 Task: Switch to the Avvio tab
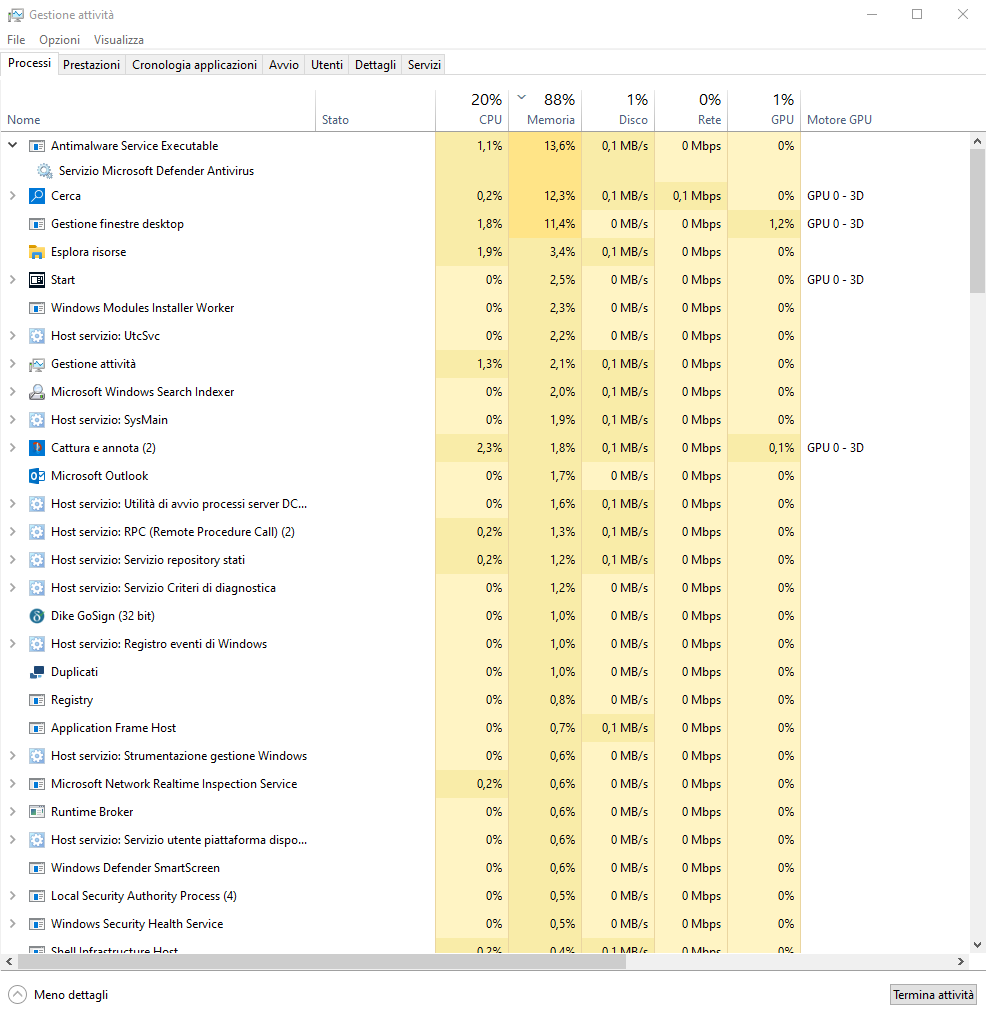[284, 65]
